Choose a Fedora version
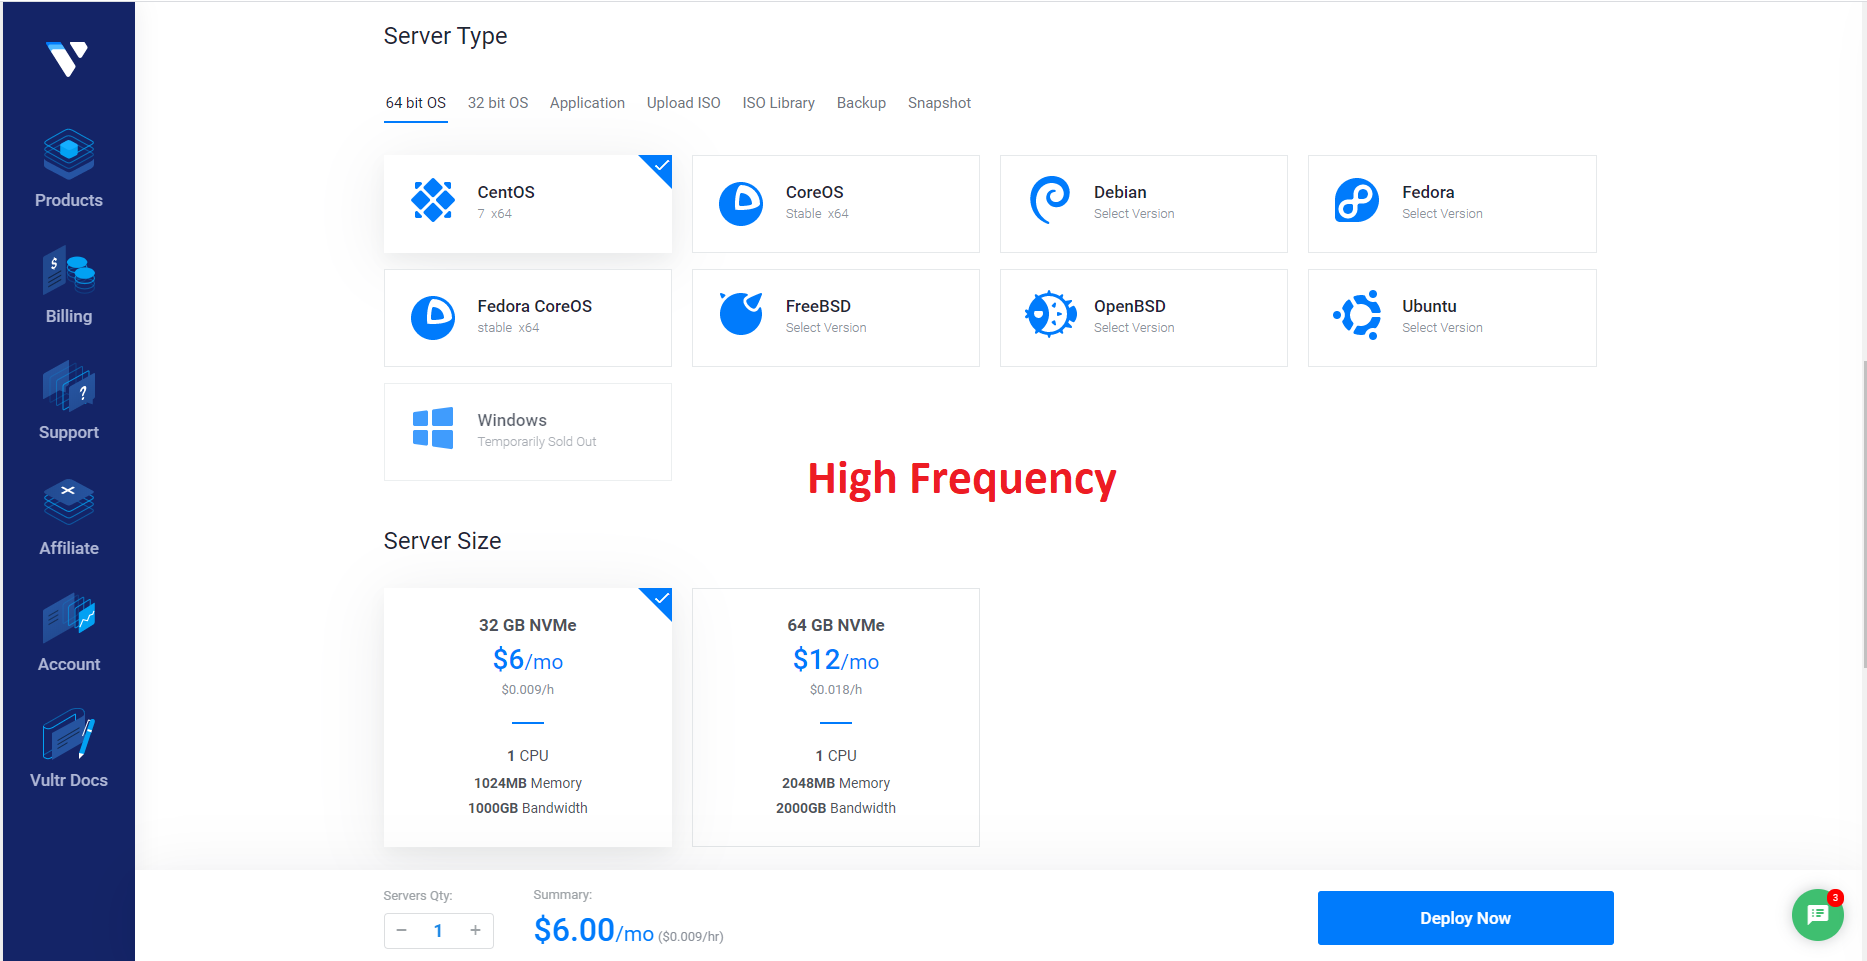This screenshot has width=1867, height=961. (x=1451, y=203)
